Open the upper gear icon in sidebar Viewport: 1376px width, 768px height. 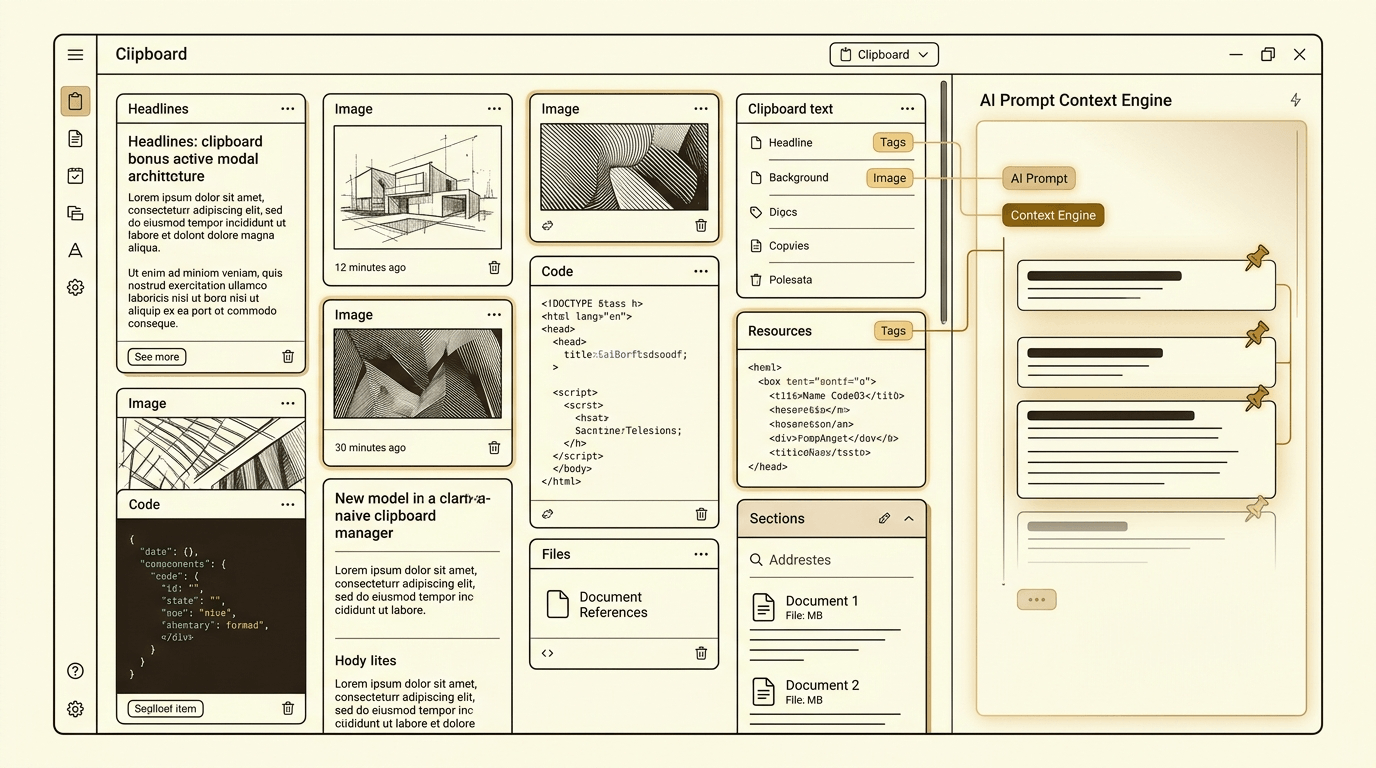[x=75, y=287]
